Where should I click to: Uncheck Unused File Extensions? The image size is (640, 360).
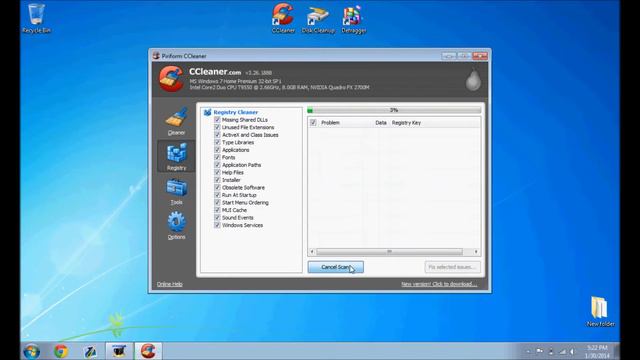pyautogui.click(x=217, y=127)
